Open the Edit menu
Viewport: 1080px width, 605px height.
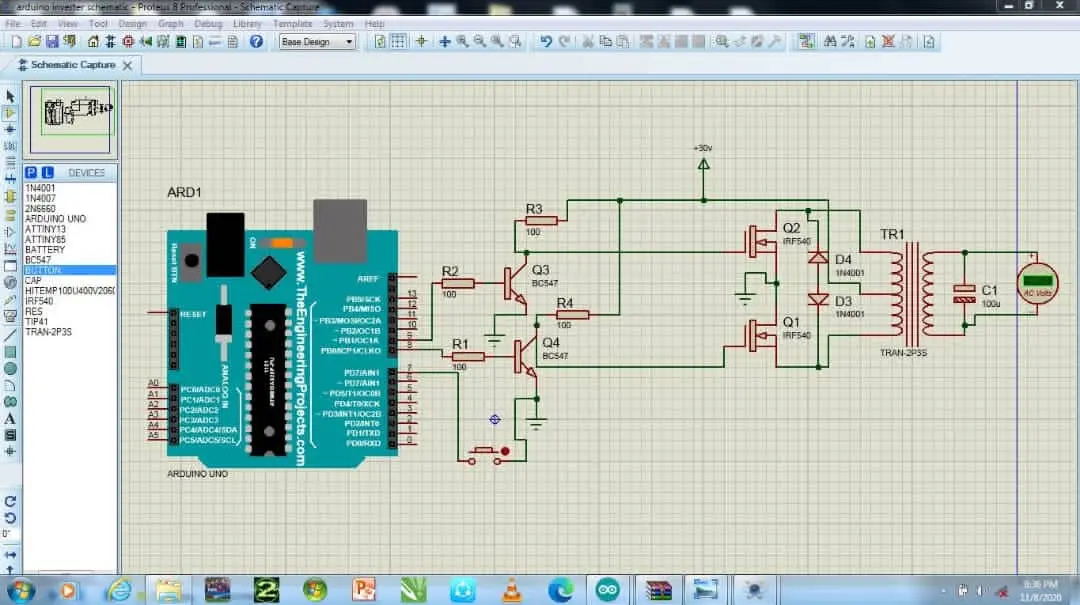(x=39, y=23)
